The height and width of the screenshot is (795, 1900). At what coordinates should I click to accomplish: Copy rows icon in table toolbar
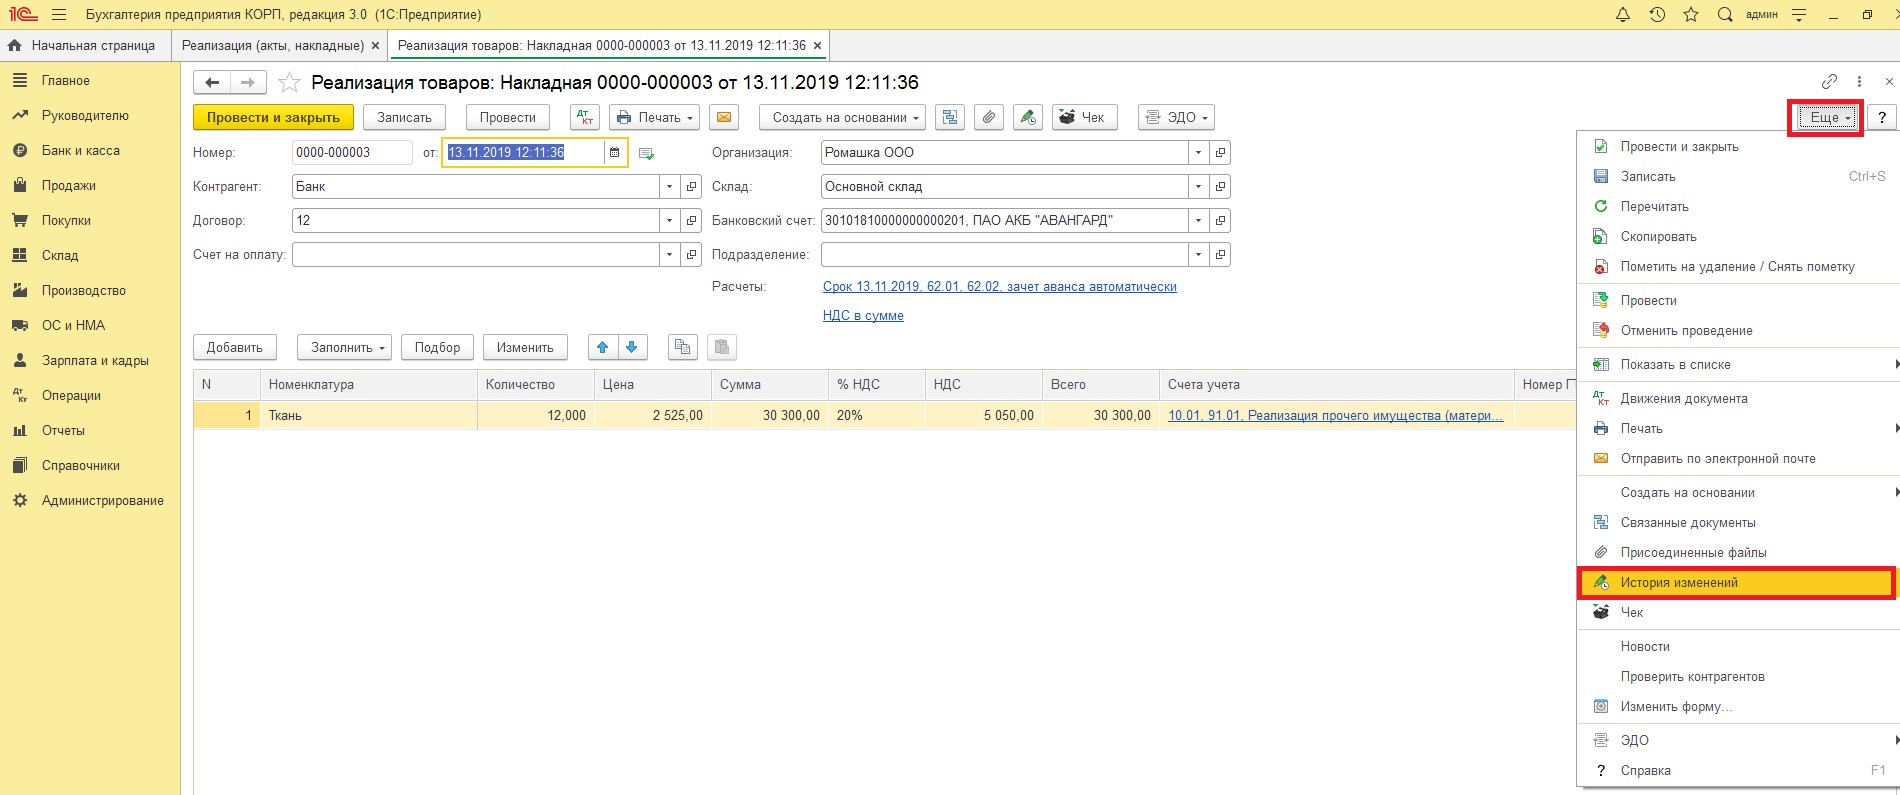point(682,347)
